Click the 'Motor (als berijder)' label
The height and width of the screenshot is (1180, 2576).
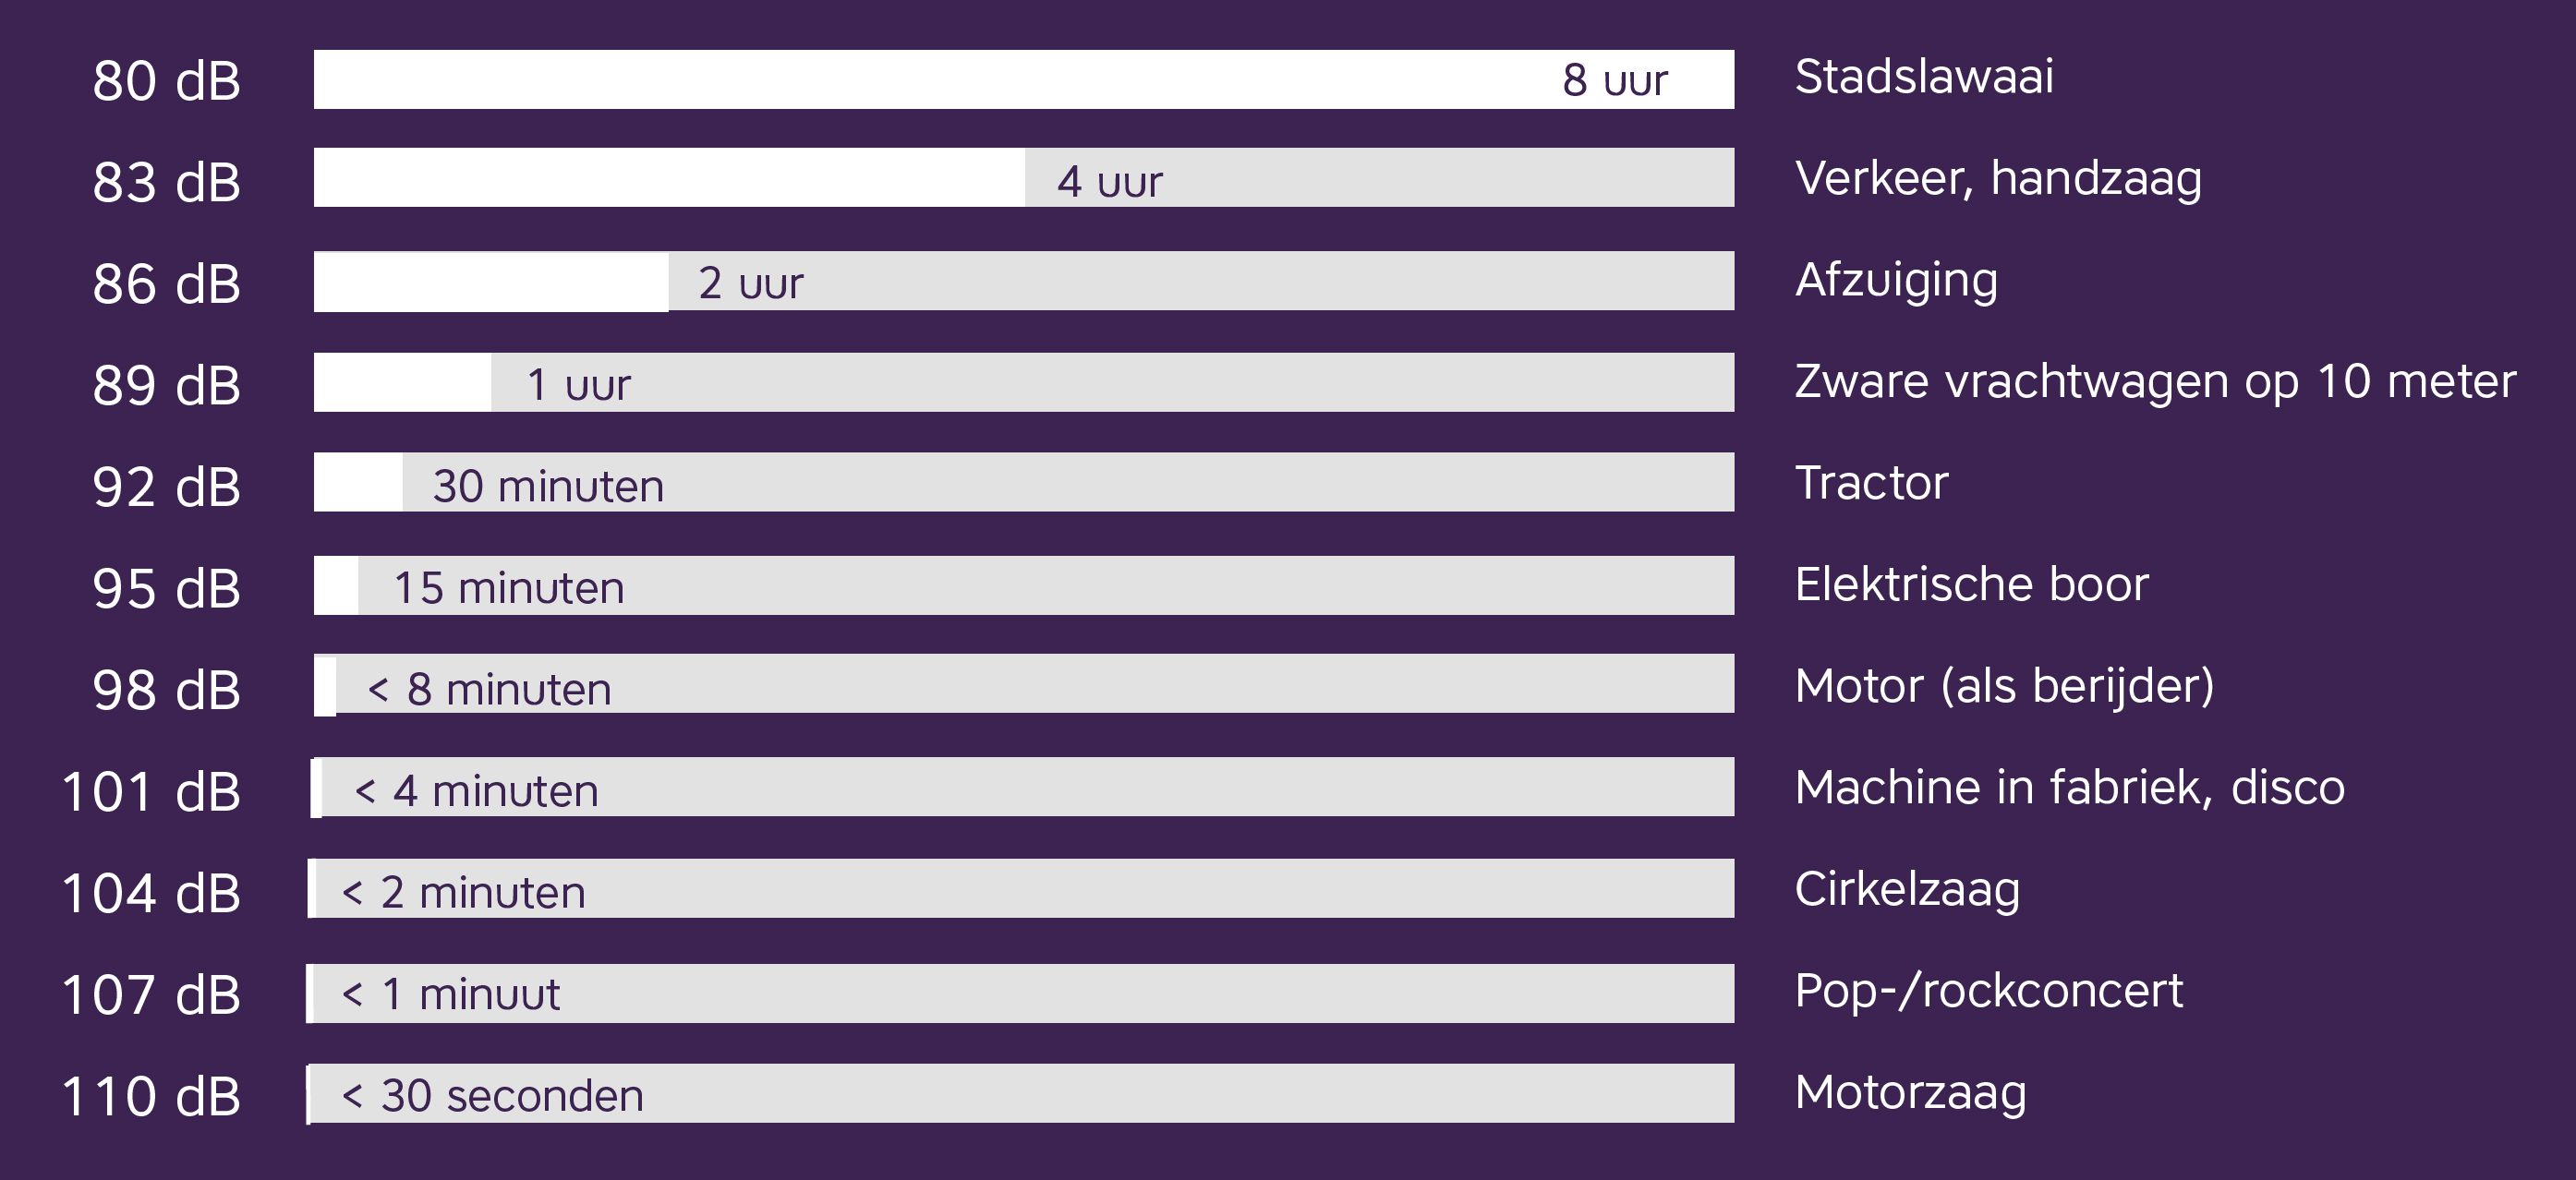point(2003,686)
